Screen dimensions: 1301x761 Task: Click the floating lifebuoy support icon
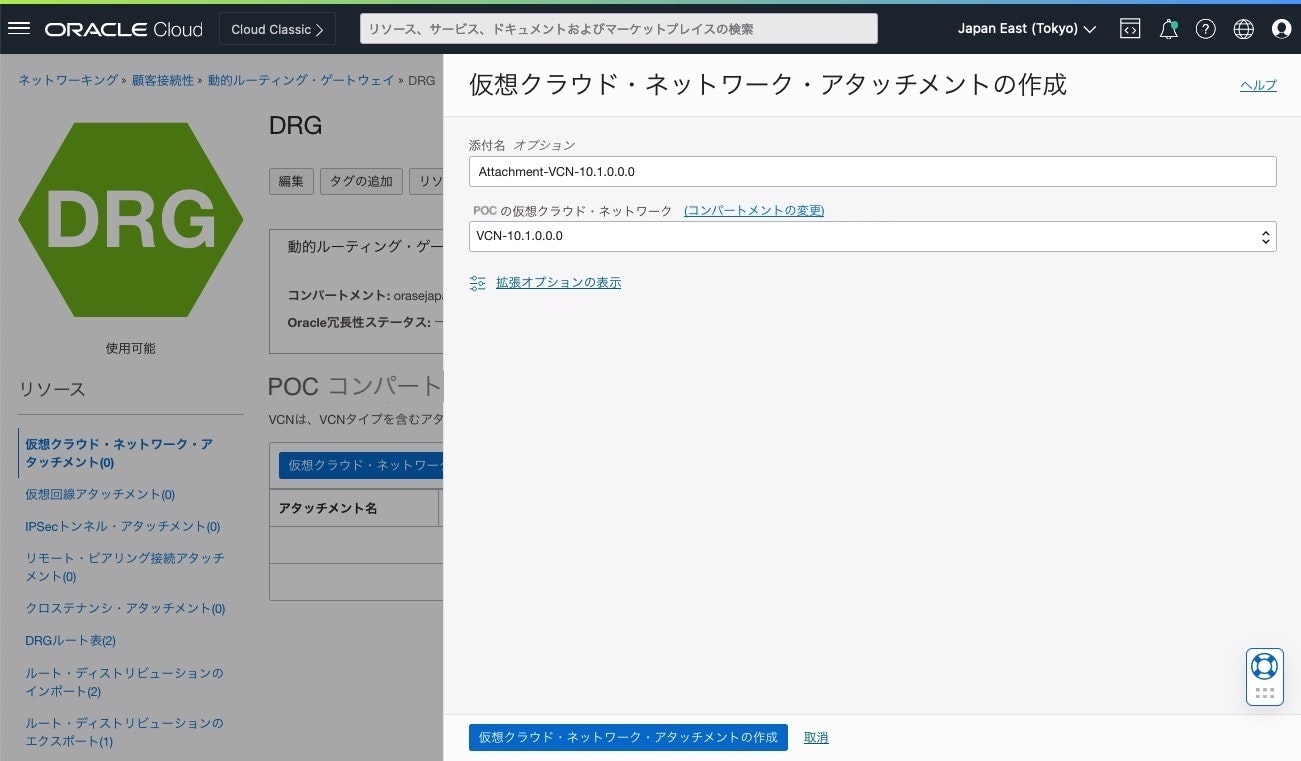coord(1264,666)
